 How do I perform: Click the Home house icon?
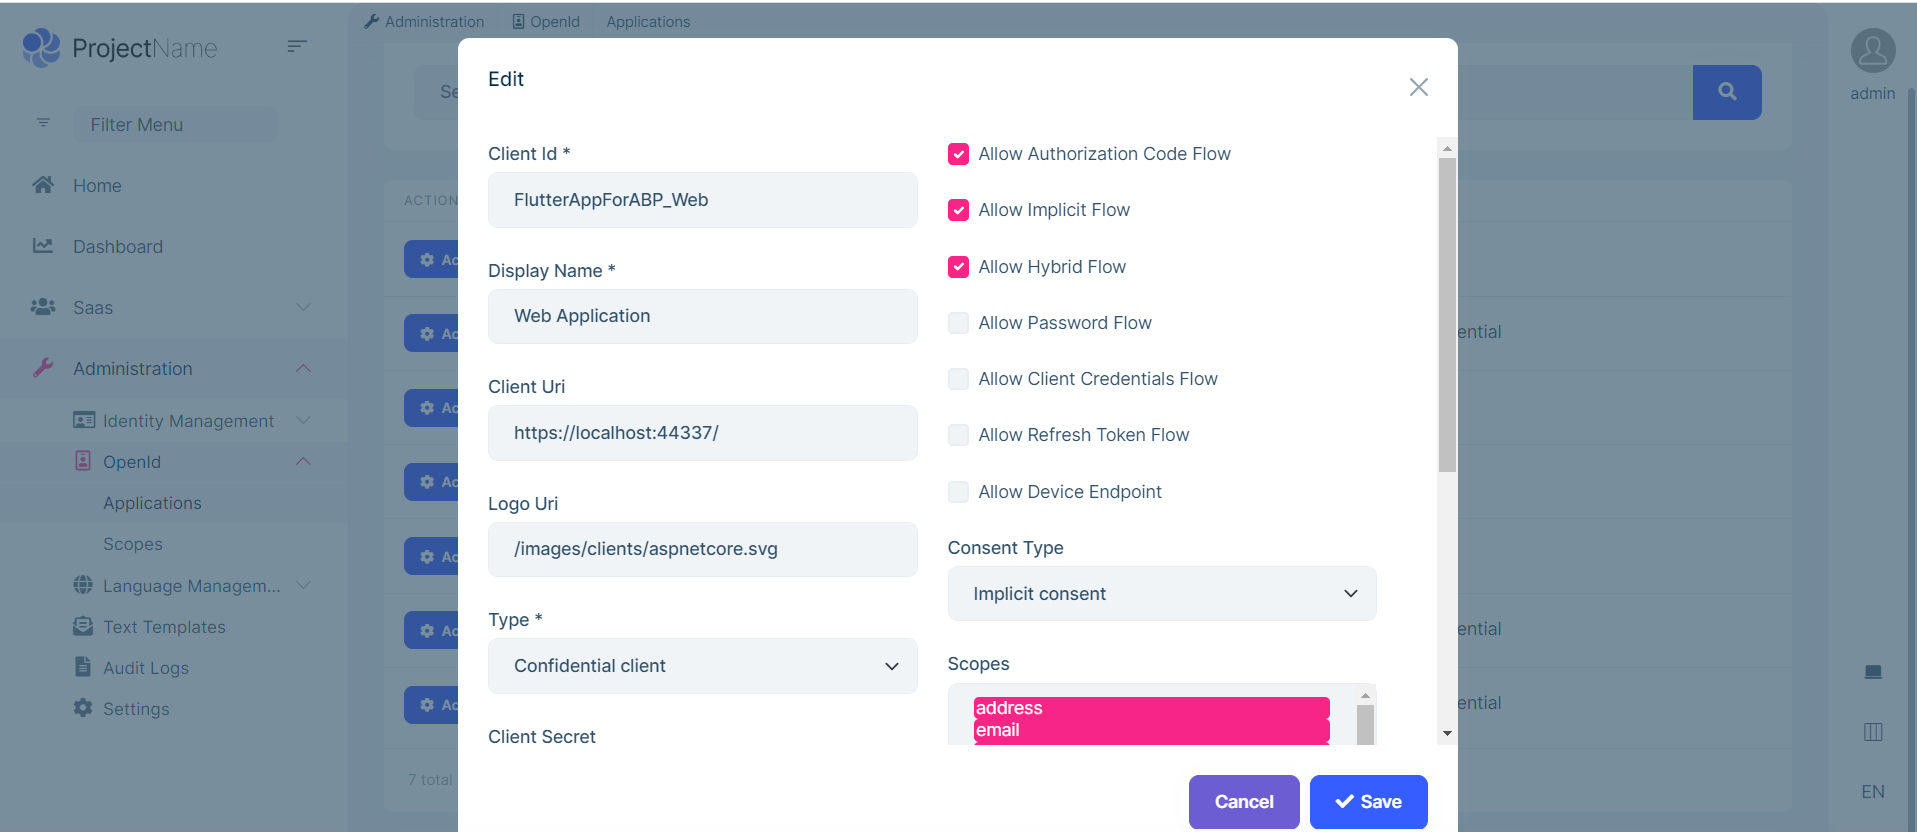click(43, 185)
